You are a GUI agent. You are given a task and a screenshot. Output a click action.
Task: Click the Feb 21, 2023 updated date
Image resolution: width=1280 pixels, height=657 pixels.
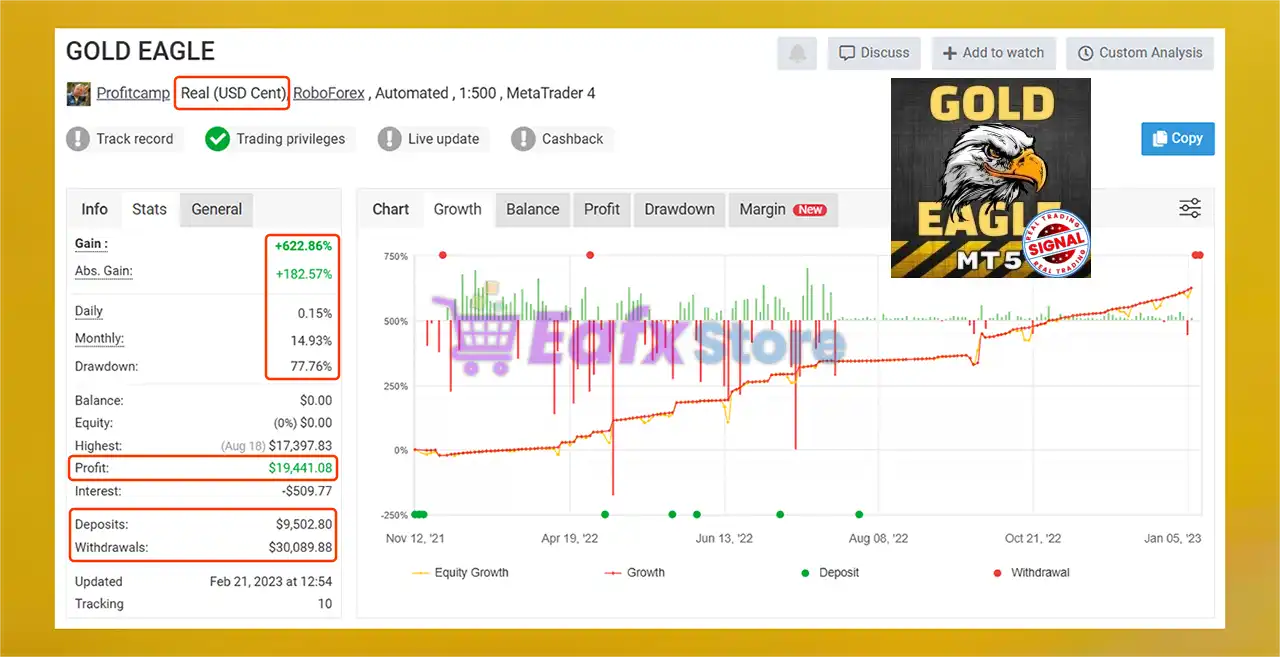pyautogui.click(x=271, y=582)
